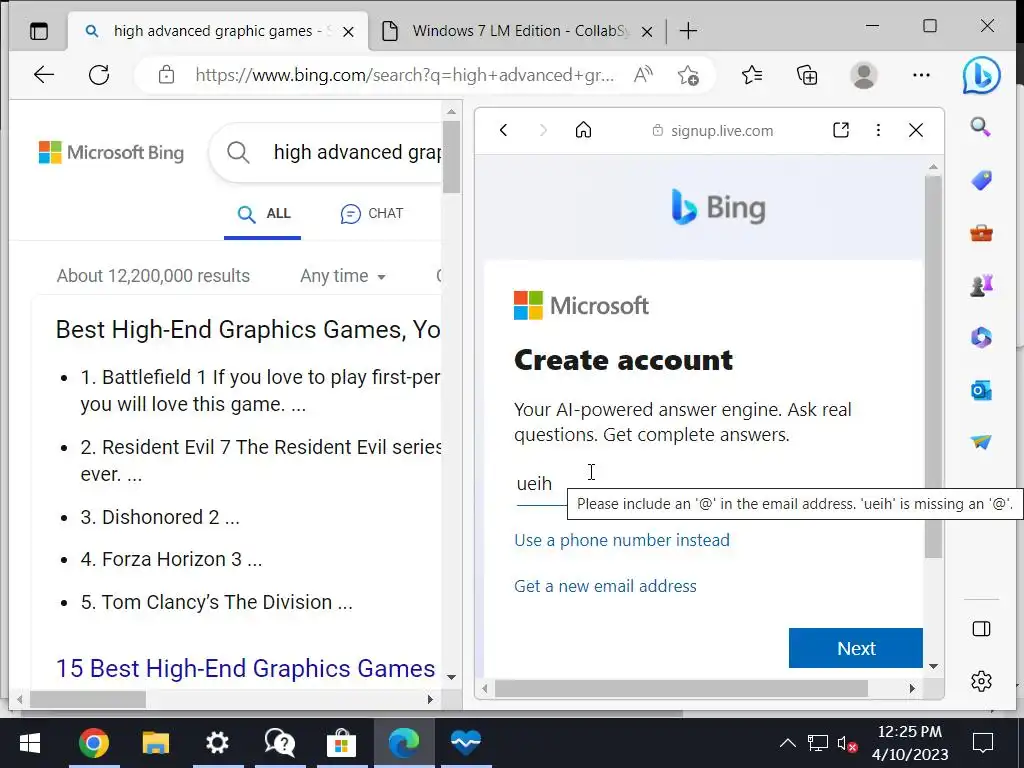The width and height of the screenshot is (1024, 768).
Task: Open sidebar Drop paper plane icon
Action: 981,442
